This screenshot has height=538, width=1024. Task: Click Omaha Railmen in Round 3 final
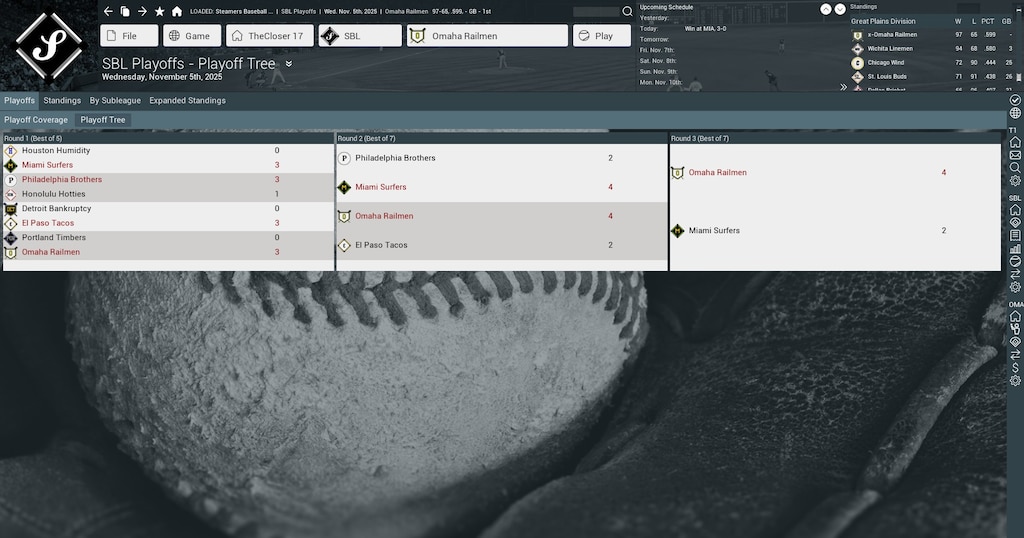point(718,172)
